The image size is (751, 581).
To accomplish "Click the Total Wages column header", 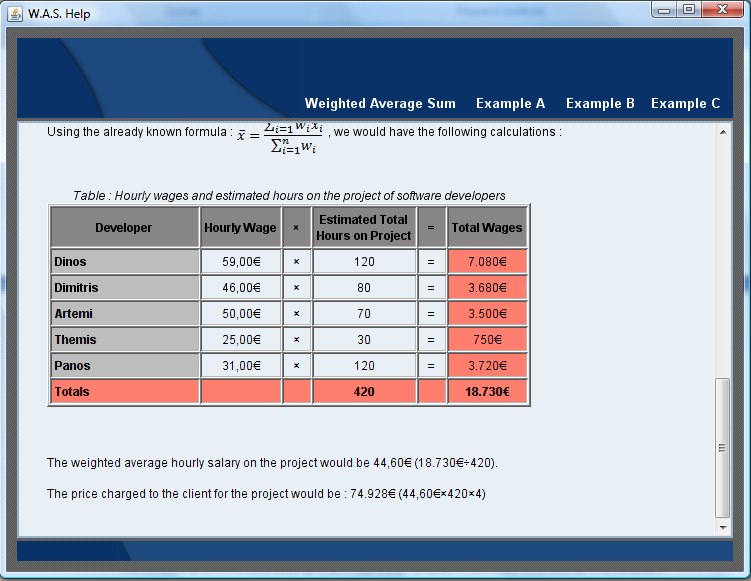I will tap(487, 228).
